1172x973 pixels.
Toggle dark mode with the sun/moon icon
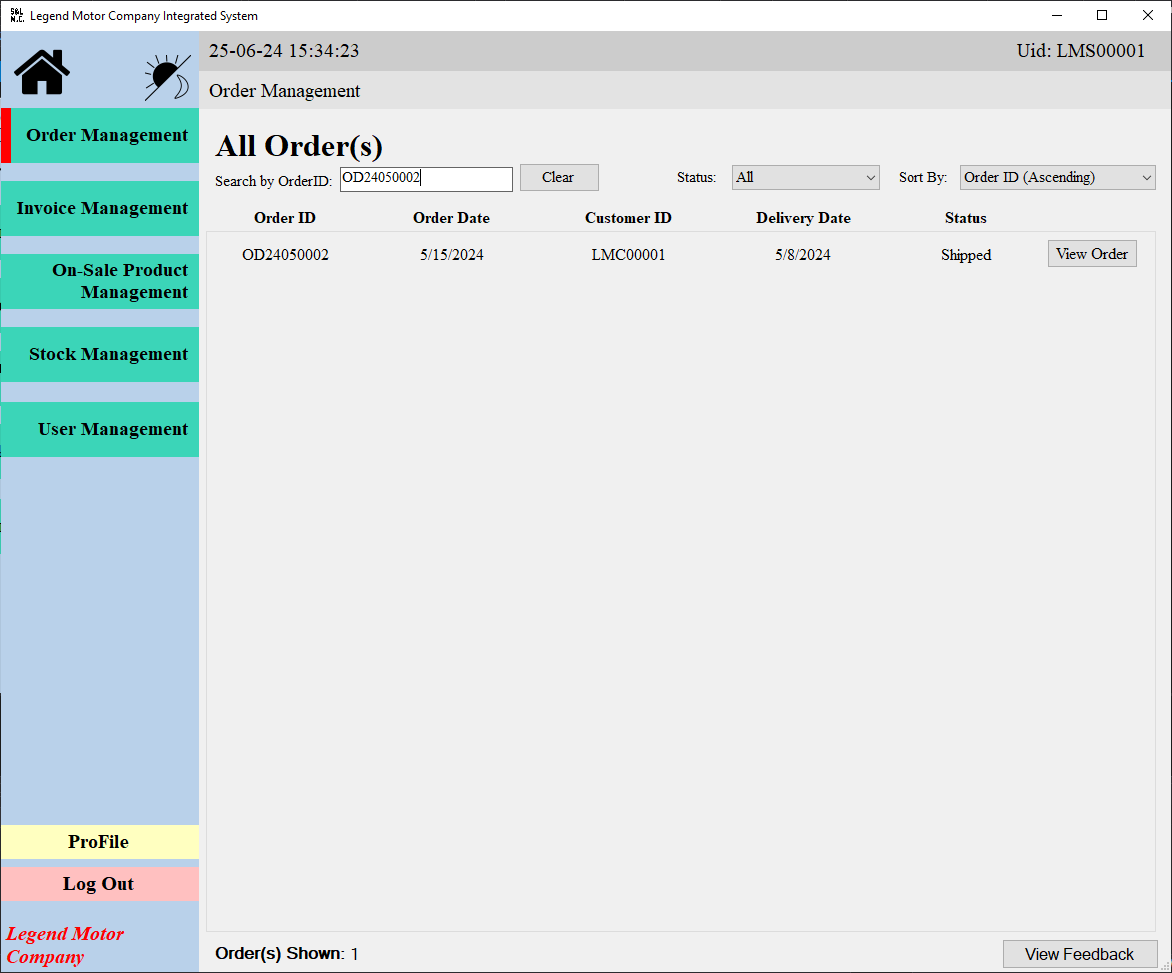click(x=165, y=72)
